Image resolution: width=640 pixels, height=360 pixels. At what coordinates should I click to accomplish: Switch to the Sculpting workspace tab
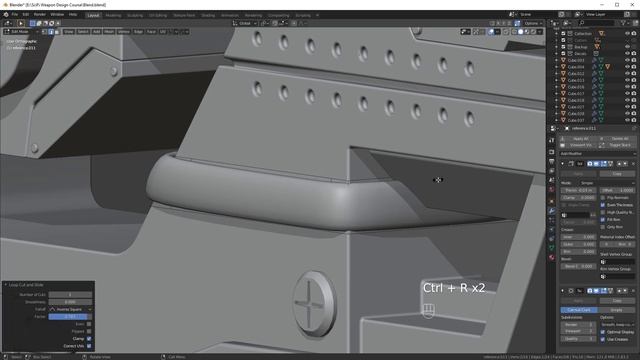(x=135, y=15)
